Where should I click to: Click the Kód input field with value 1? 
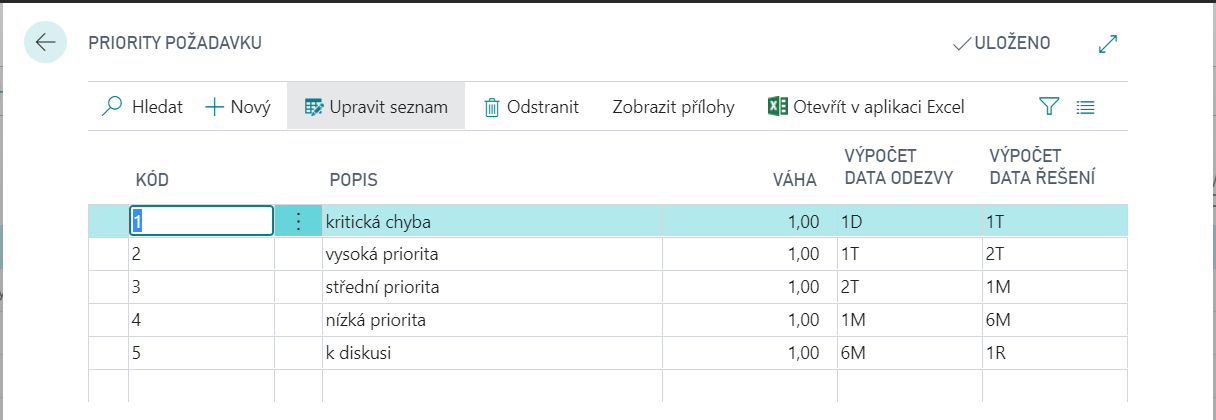point(201,220)
